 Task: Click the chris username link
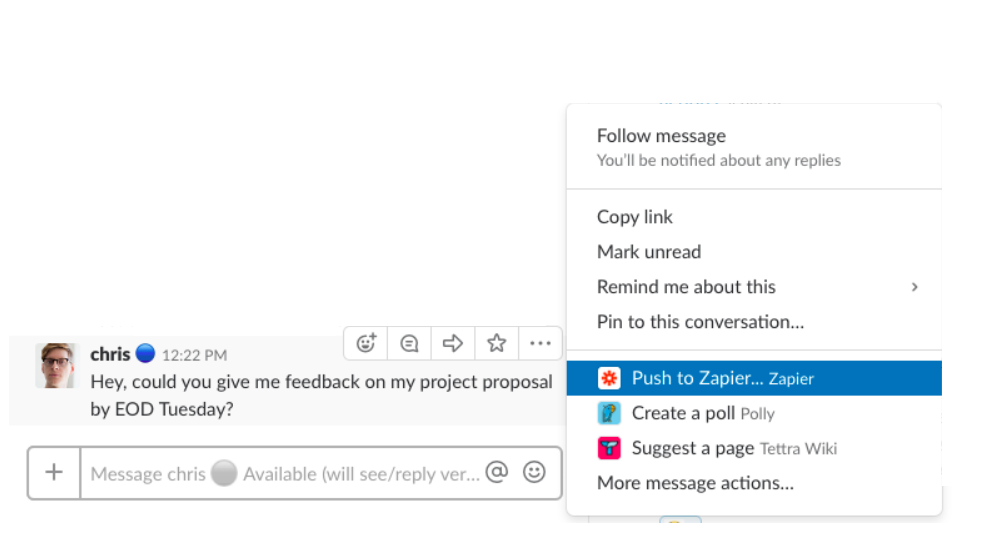[x=110, y=354]
